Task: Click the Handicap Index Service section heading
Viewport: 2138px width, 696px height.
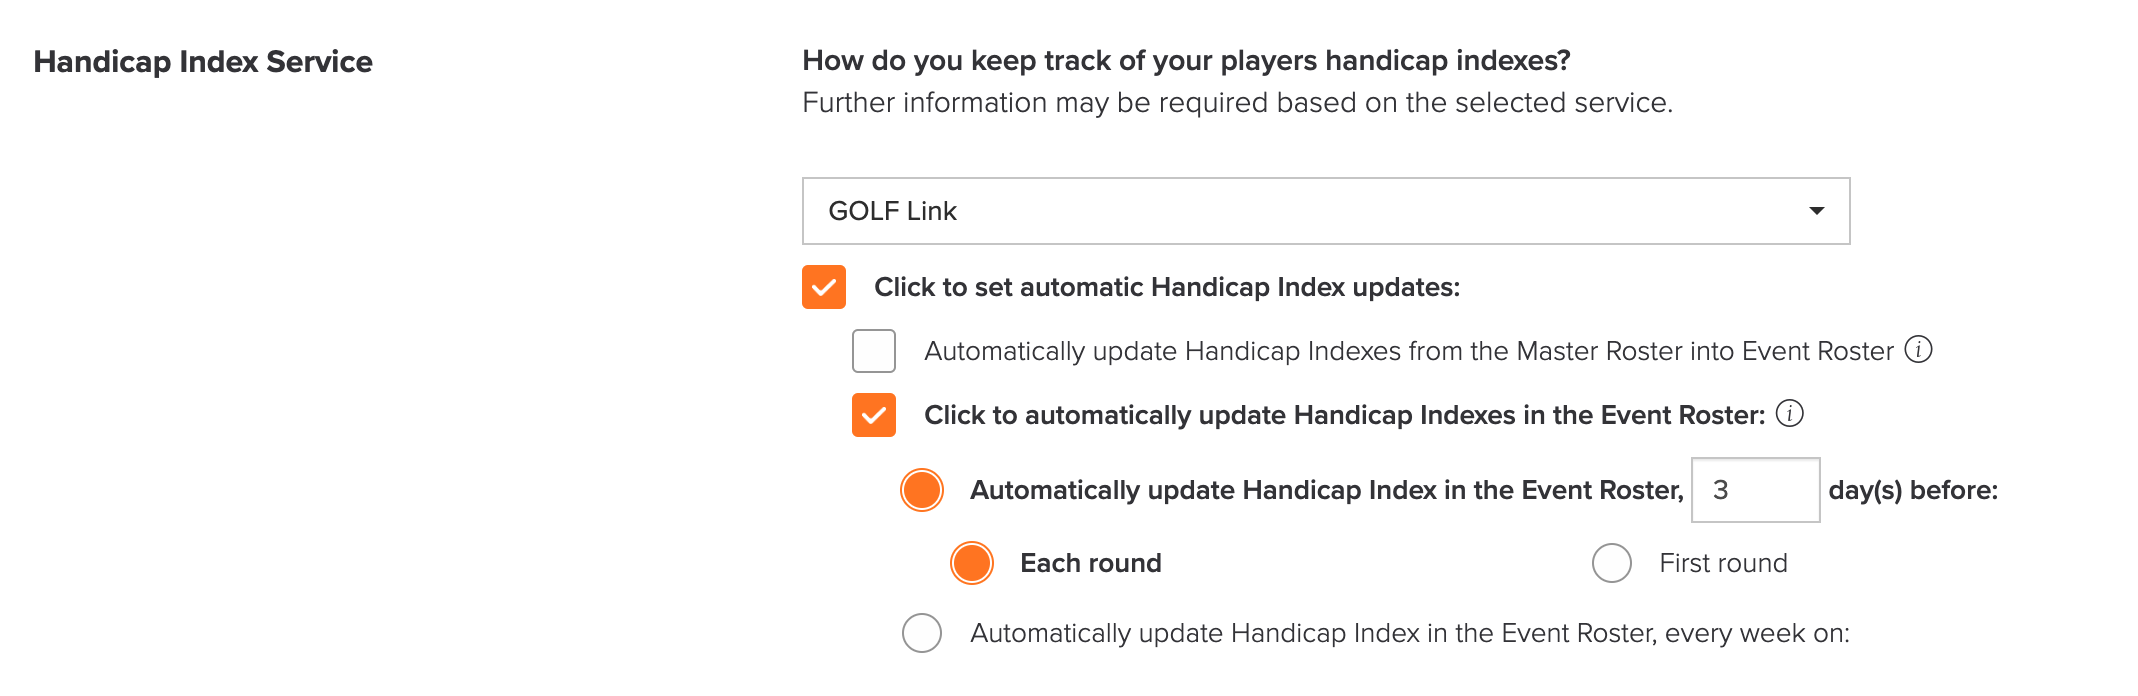Action: point(203,62)
